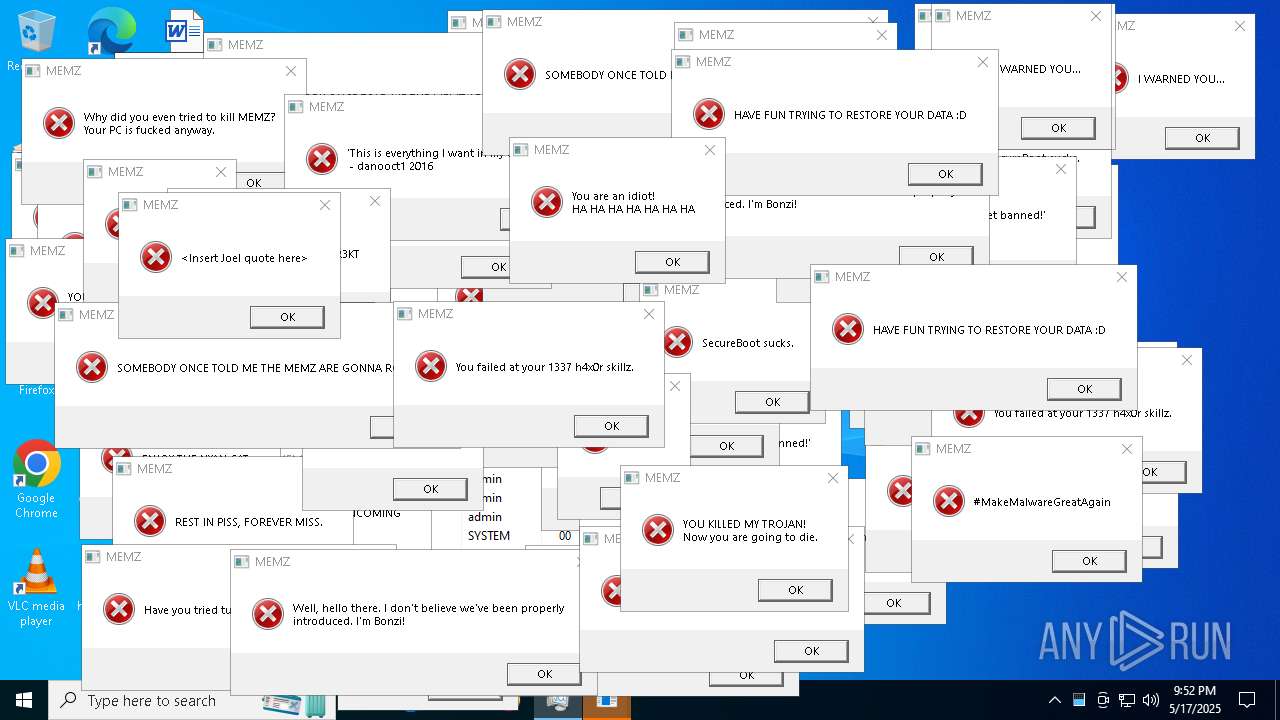1280x720 pixels.
Task: Close the rightmost 'I WARNED YOU...' dialog
Action: (1240, 26)
